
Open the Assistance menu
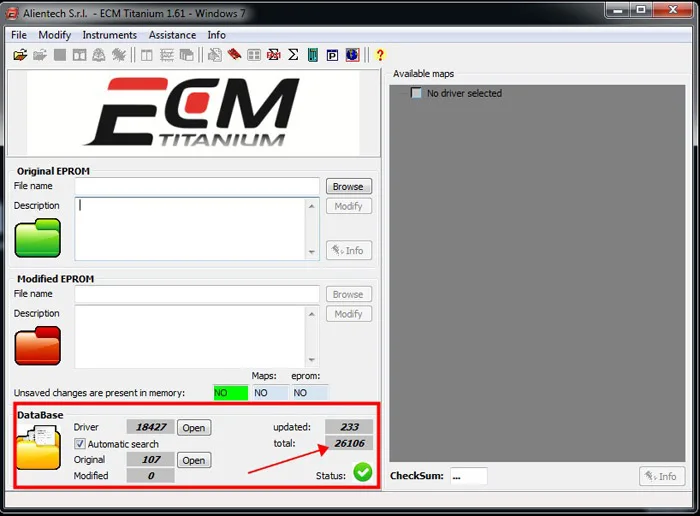[172, 35]
